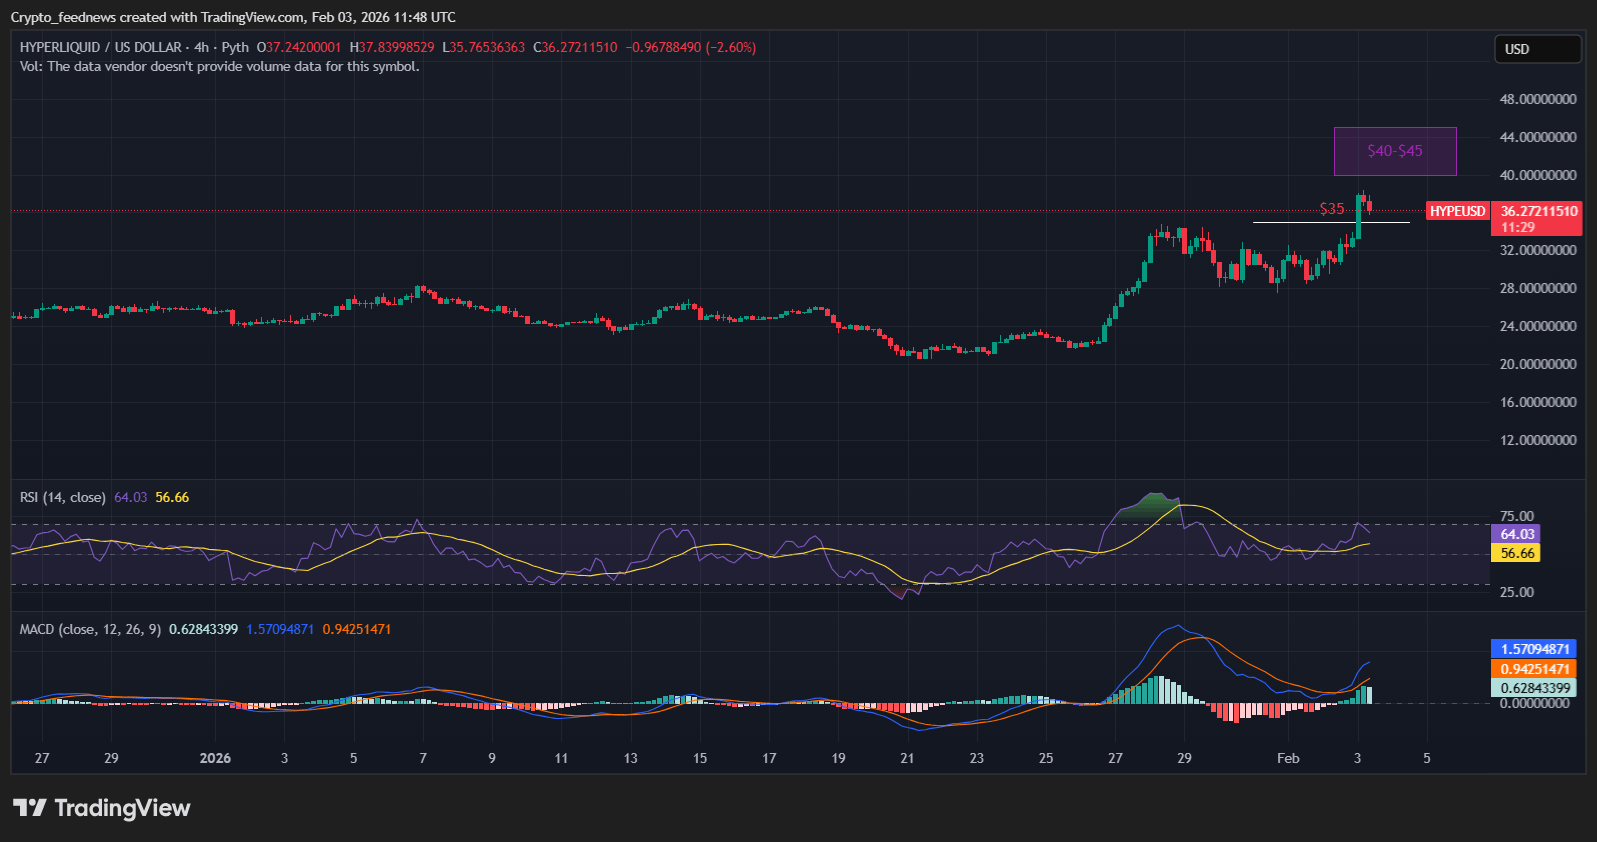Viewport: 1597px width, 842px height.
Task: Click the TradingView logo icon
Action: 29,808
